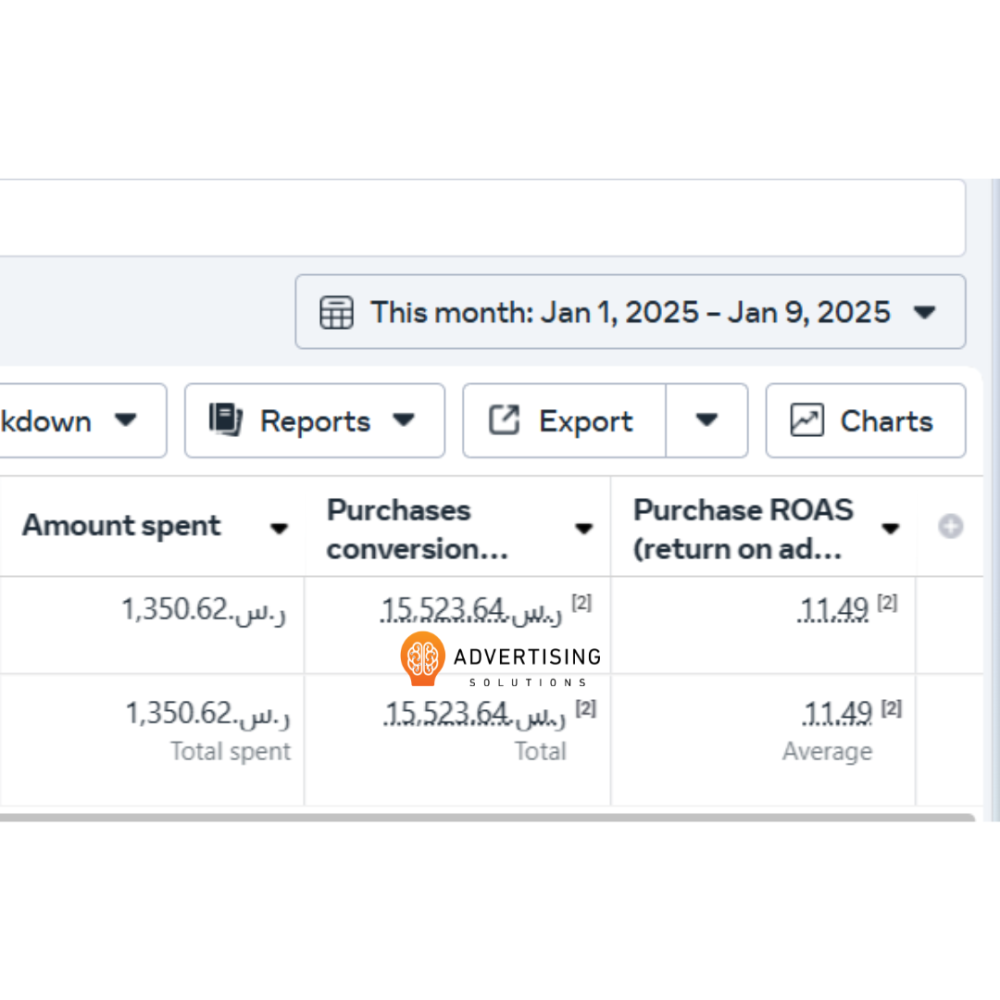This screenshot has width=1000, height=1000.
Task: Open the Export split-button dropdown arrow
Action: tap(707, 421)
